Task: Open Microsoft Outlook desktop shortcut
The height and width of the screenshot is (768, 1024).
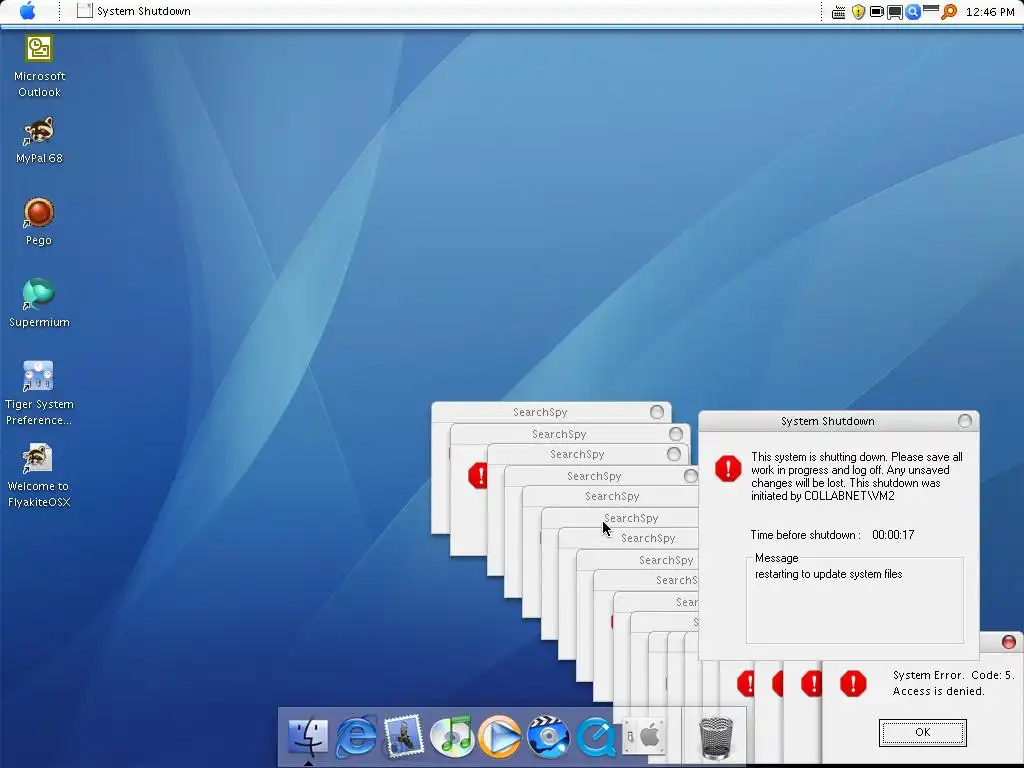Action: pyautogui.click(x=39, y=65)
